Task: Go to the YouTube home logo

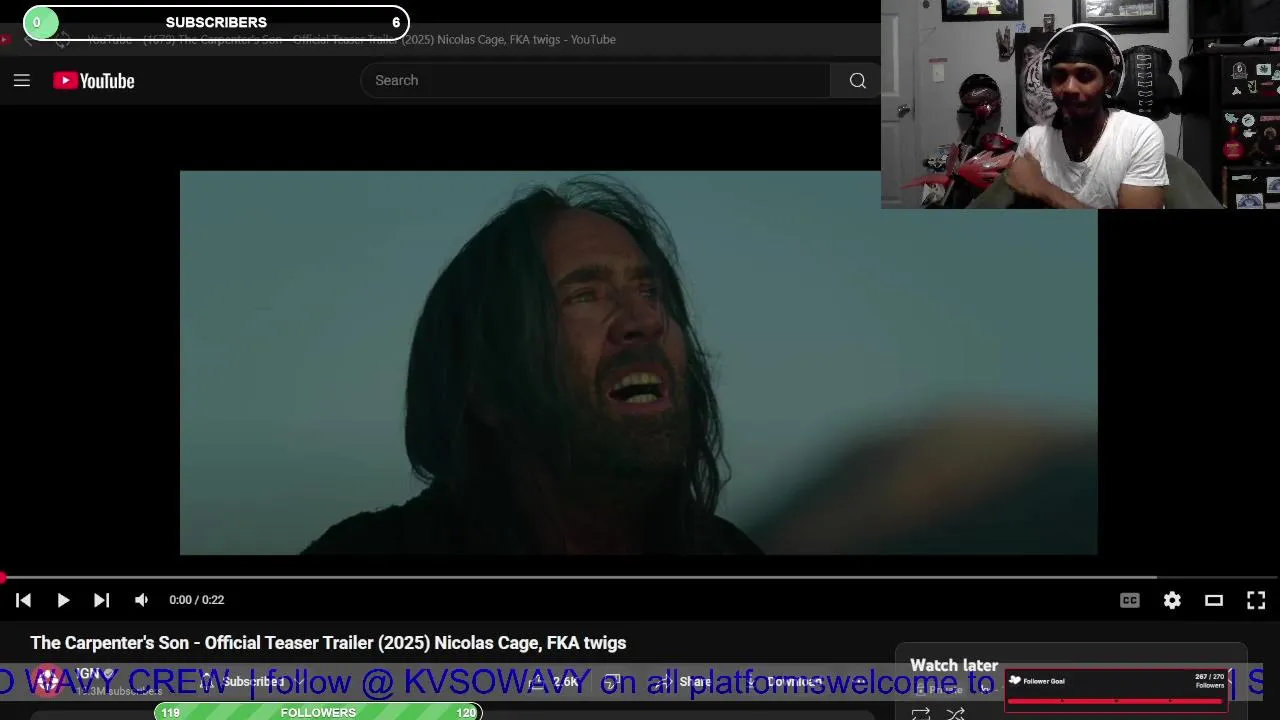Action: (94, 81)
